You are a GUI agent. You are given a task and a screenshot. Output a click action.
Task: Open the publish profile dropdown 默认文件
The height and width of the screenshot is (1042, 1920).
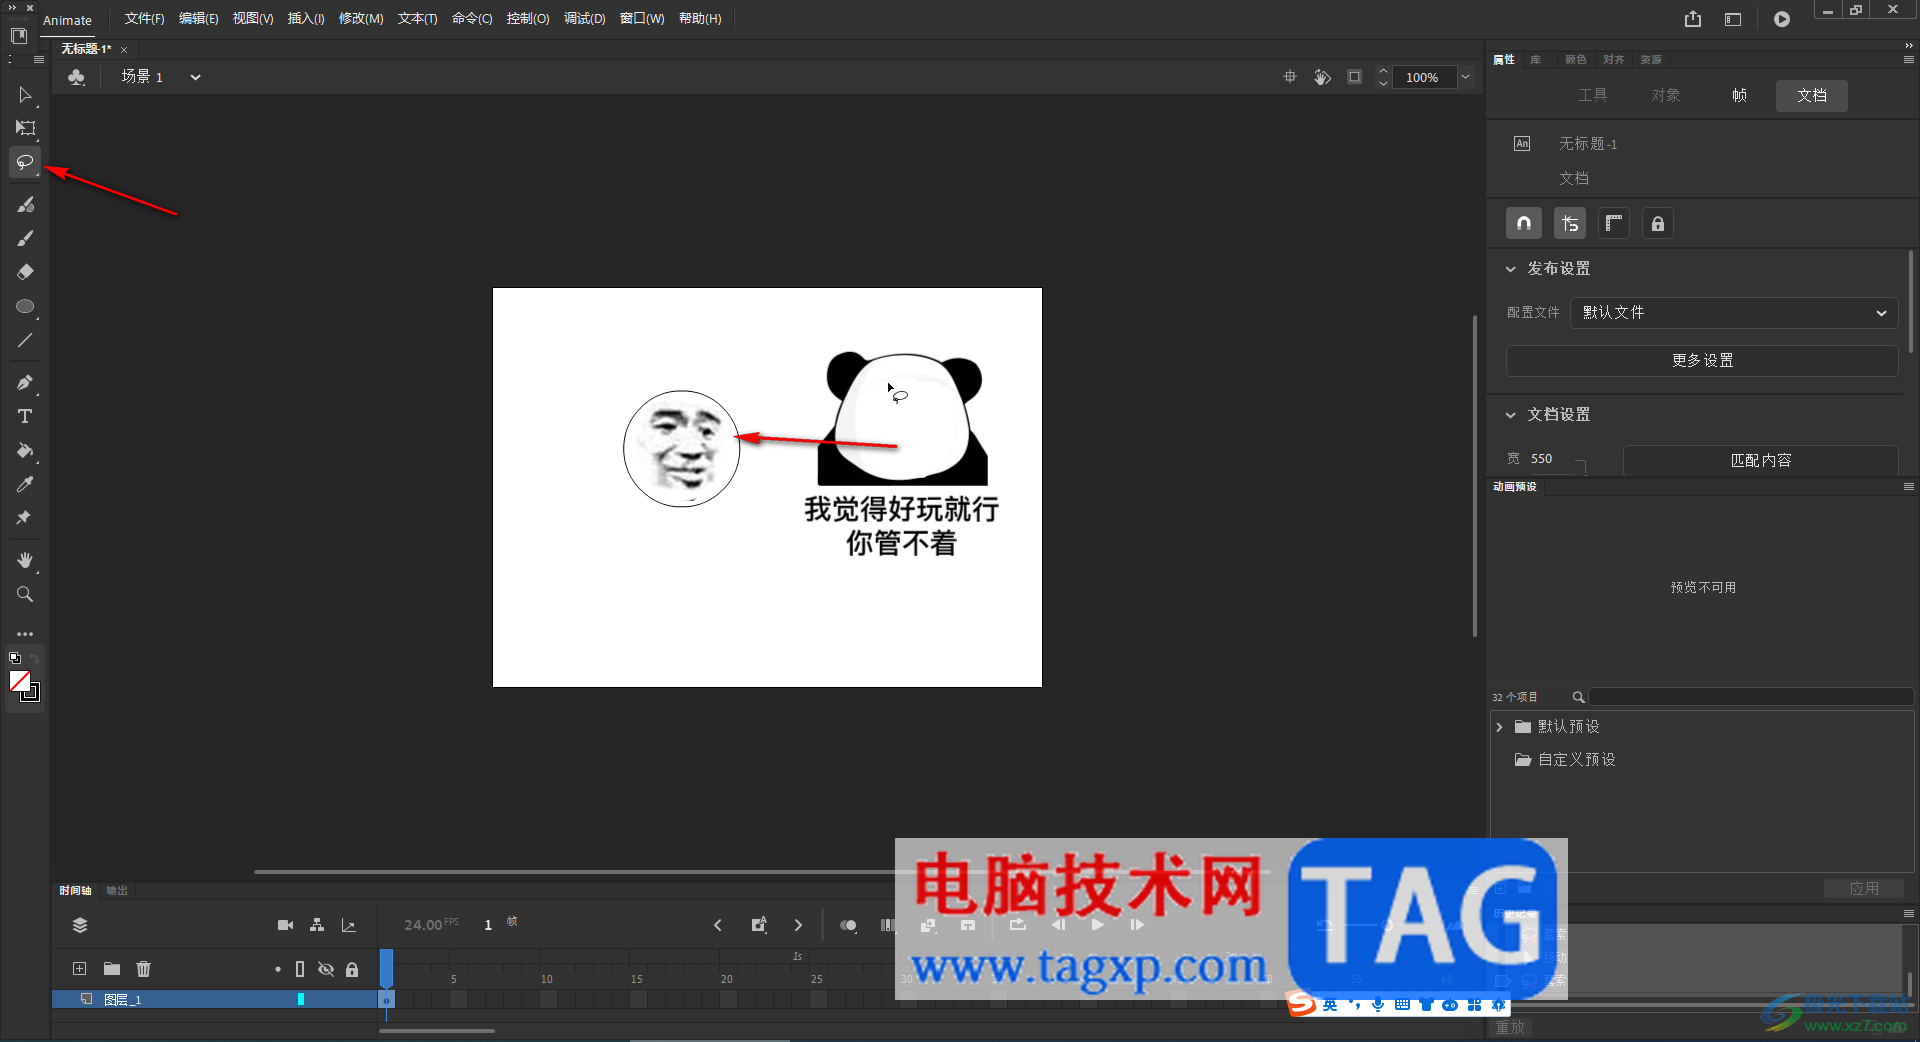(1734, 313)
